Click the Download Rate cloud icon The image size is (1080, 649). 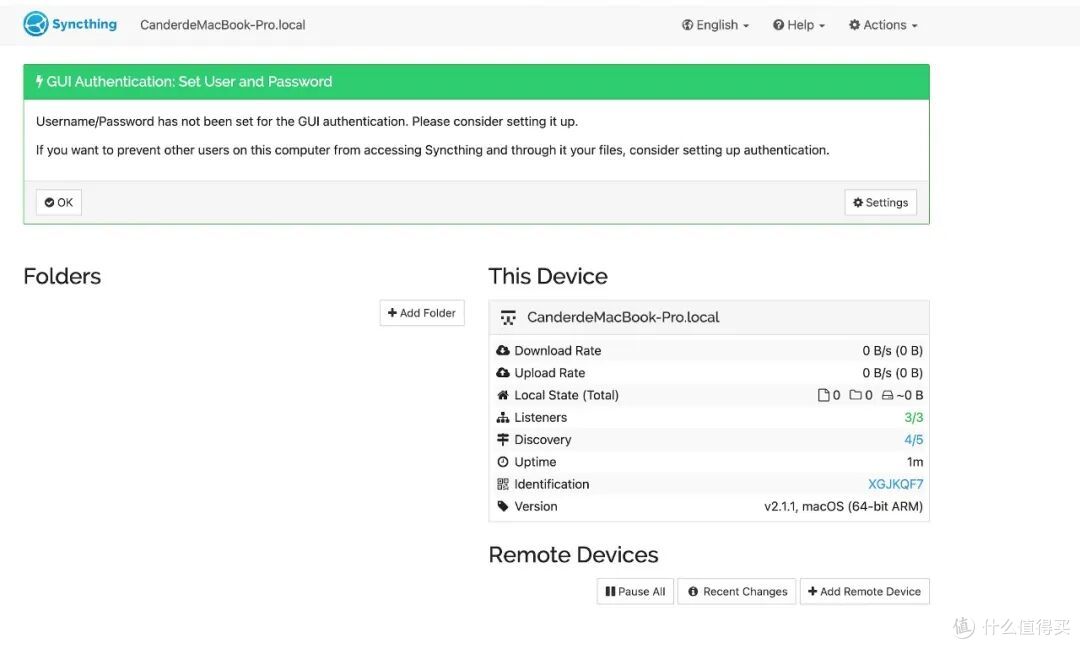[x=503, y=351]
